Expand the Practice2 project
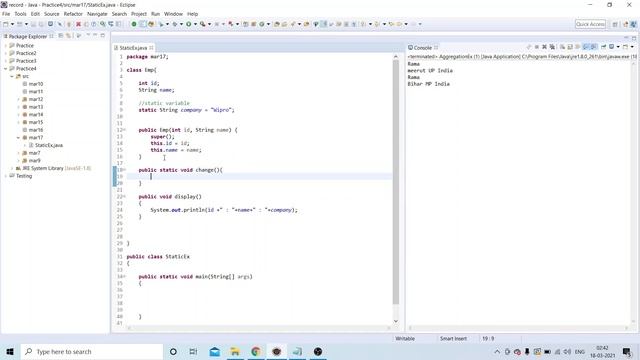The height and width of the screenshot is (360, 640). pyautogui.click(x=6, y=53)
